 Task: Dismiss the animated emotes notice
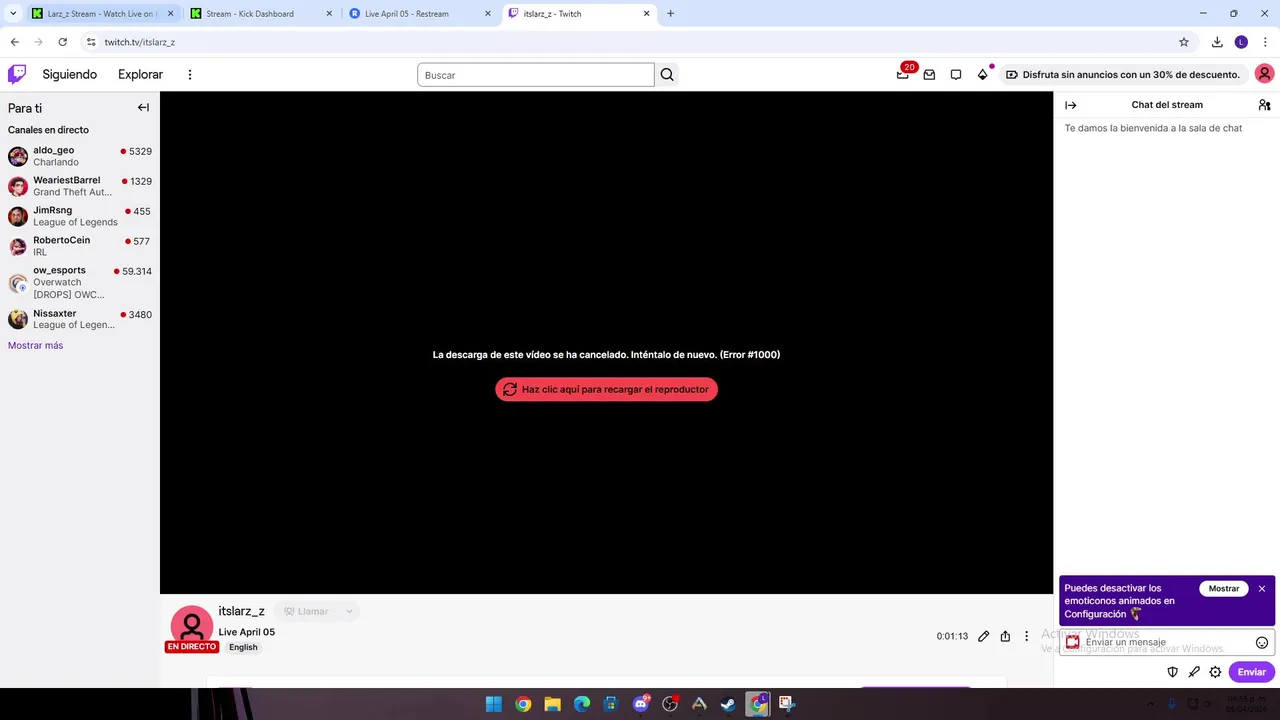point(1262,589)
